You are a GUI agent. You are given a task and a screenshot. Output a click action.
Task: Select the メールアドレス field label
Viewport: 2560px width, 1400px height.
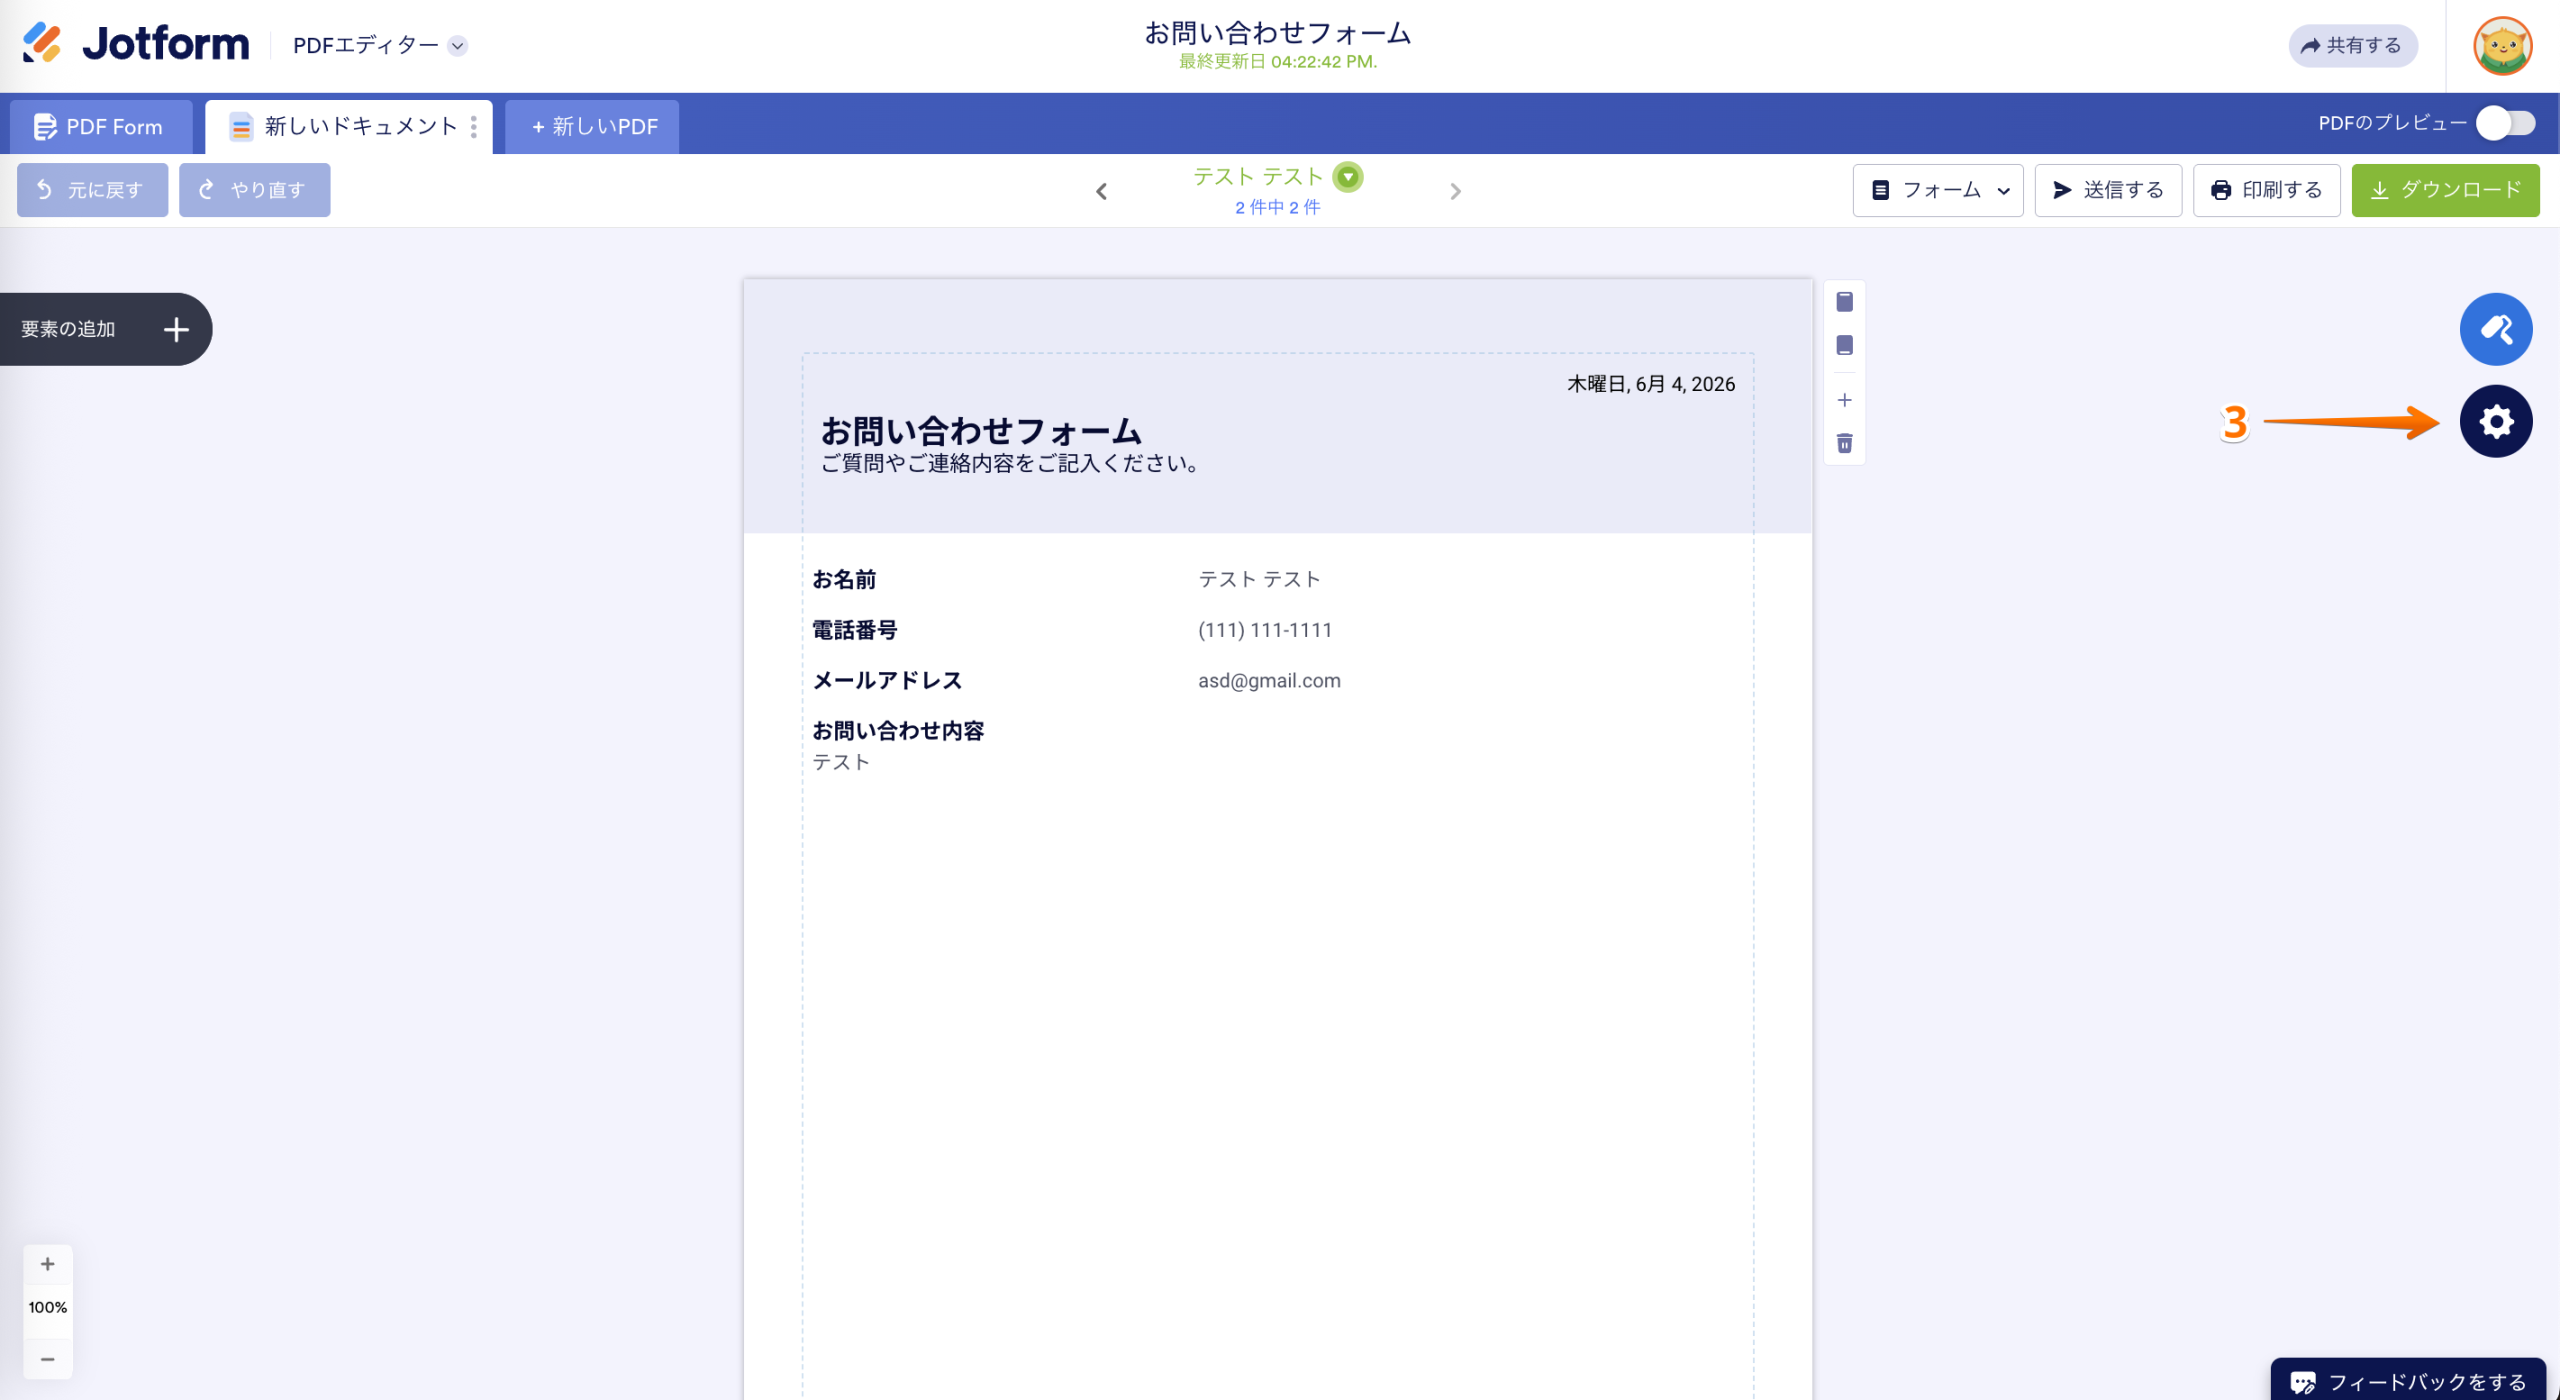pos(887,680)
